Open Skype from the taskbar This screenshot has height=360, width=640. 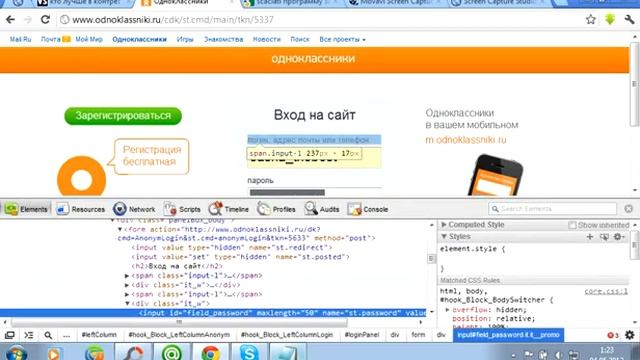coord(249,353)
